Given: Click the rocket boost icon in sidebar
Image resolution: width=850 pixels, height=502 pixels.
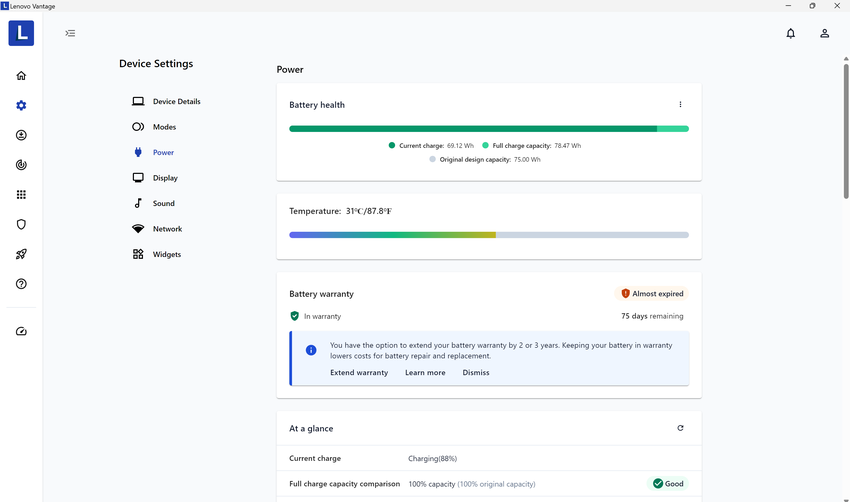Looking at the screenshot, I should (x=21, y=254).
